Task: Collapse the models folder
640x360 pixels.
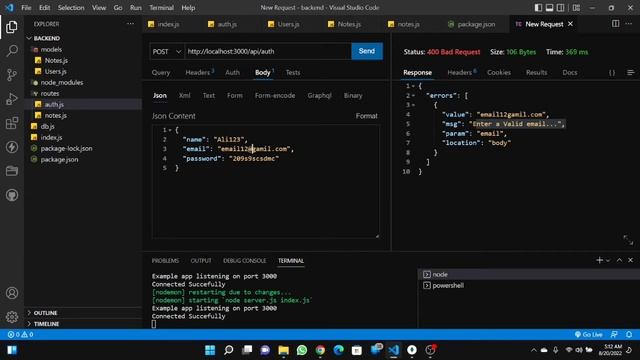Action: (83, 49)
